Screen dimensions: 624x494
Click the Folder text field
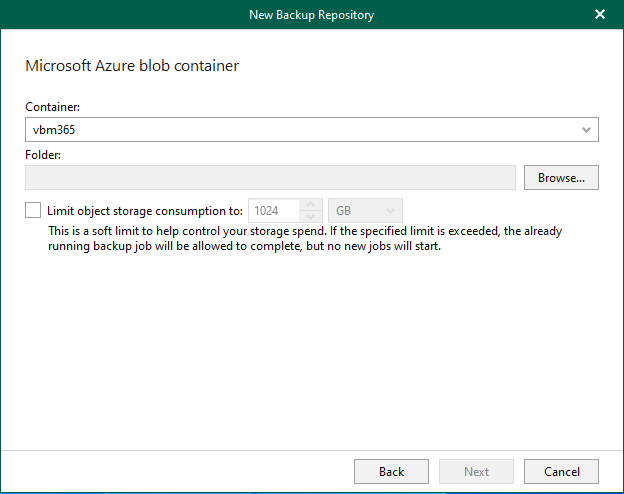pyautogui.click(x=270, y=178)
